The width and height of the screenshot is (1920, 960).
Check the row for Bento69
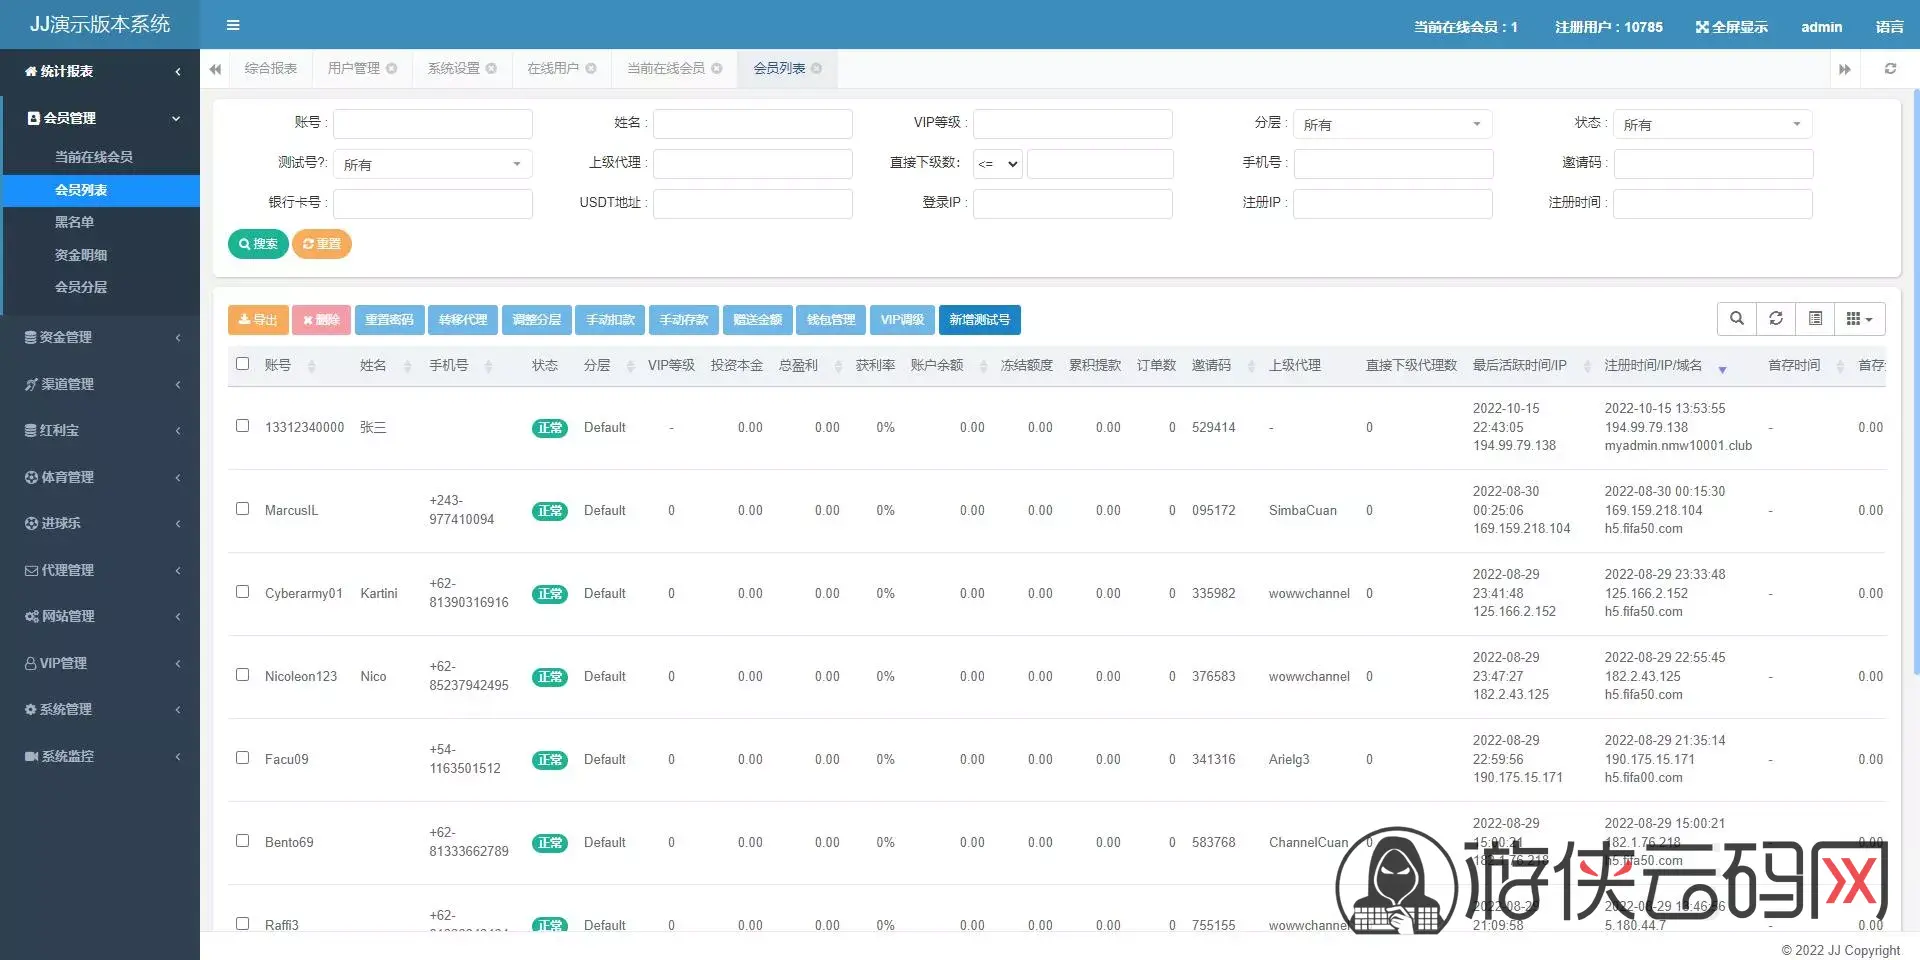pos(242,841)
